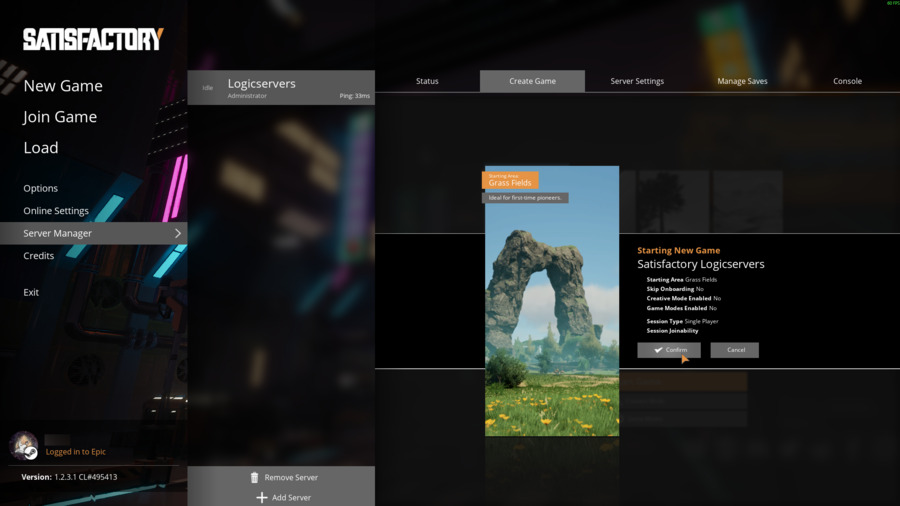Click the Skip Onboarding No line

675,289
